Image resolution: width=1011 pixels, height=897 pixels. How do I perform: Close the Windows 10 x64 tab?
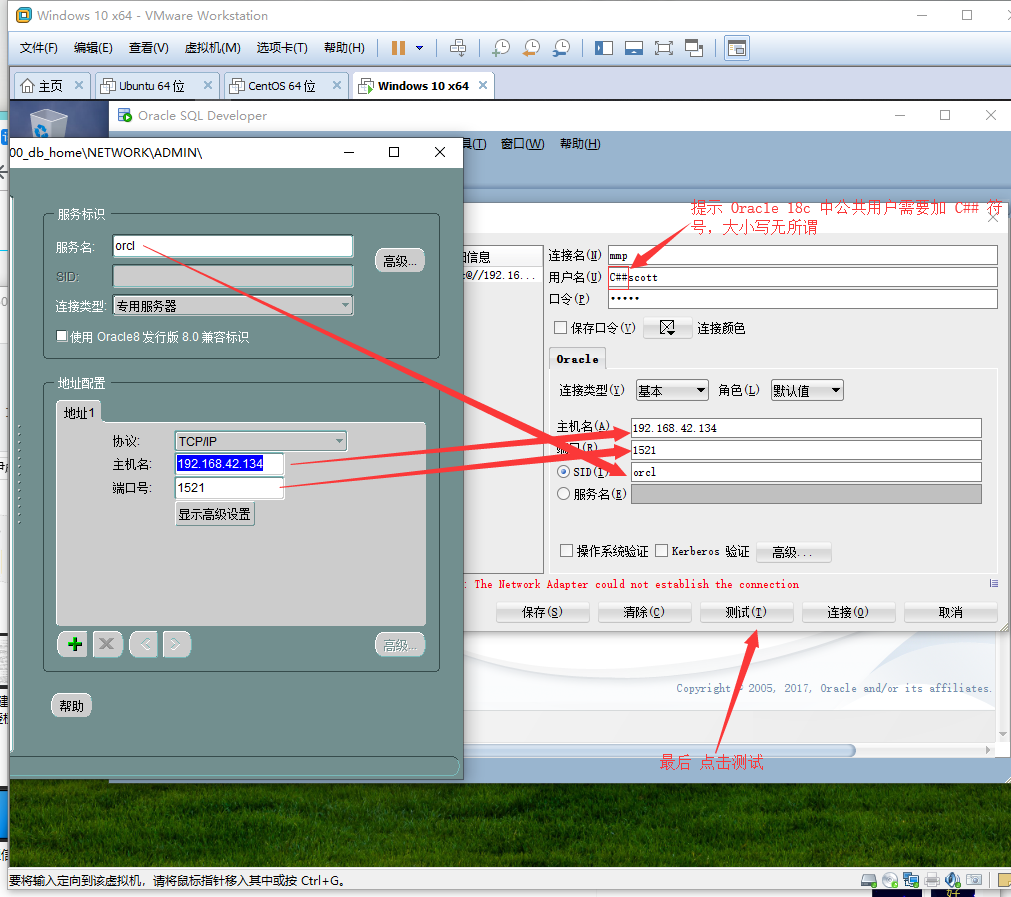click(482, 85)
